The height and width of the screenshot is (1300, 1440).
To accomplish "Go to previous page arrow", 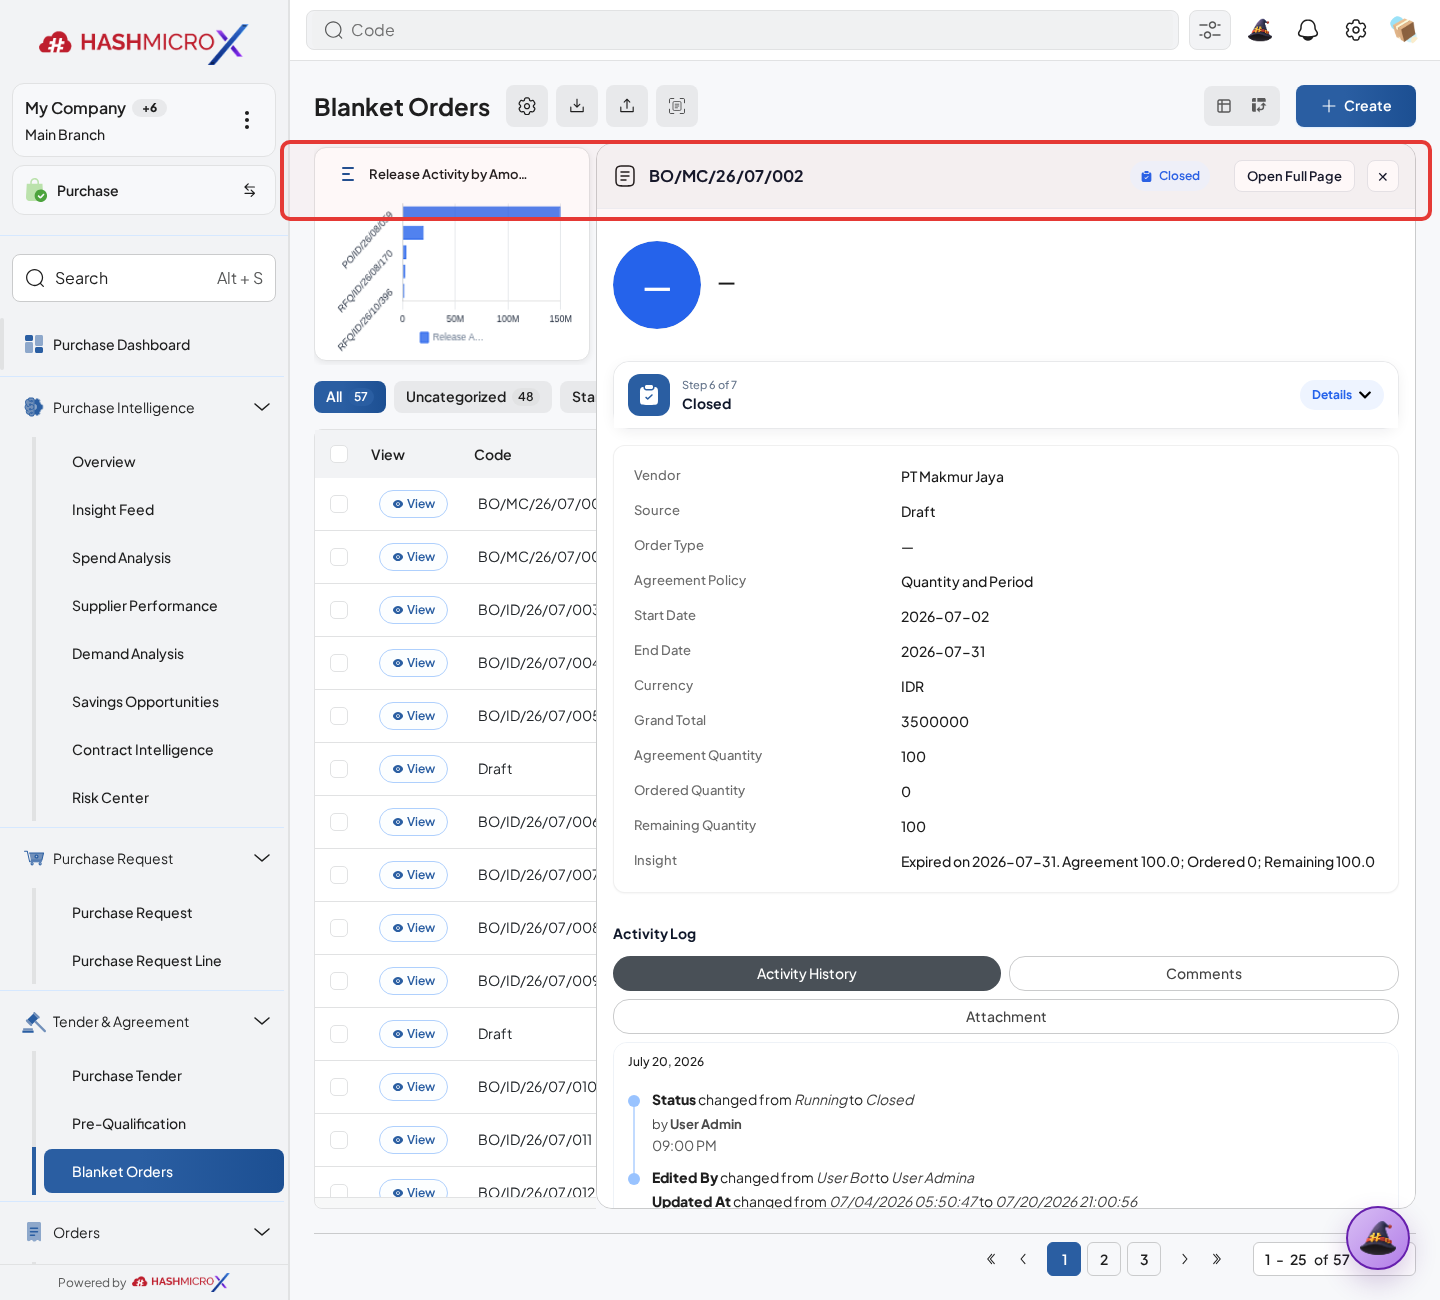I will pos(1023,1259).
